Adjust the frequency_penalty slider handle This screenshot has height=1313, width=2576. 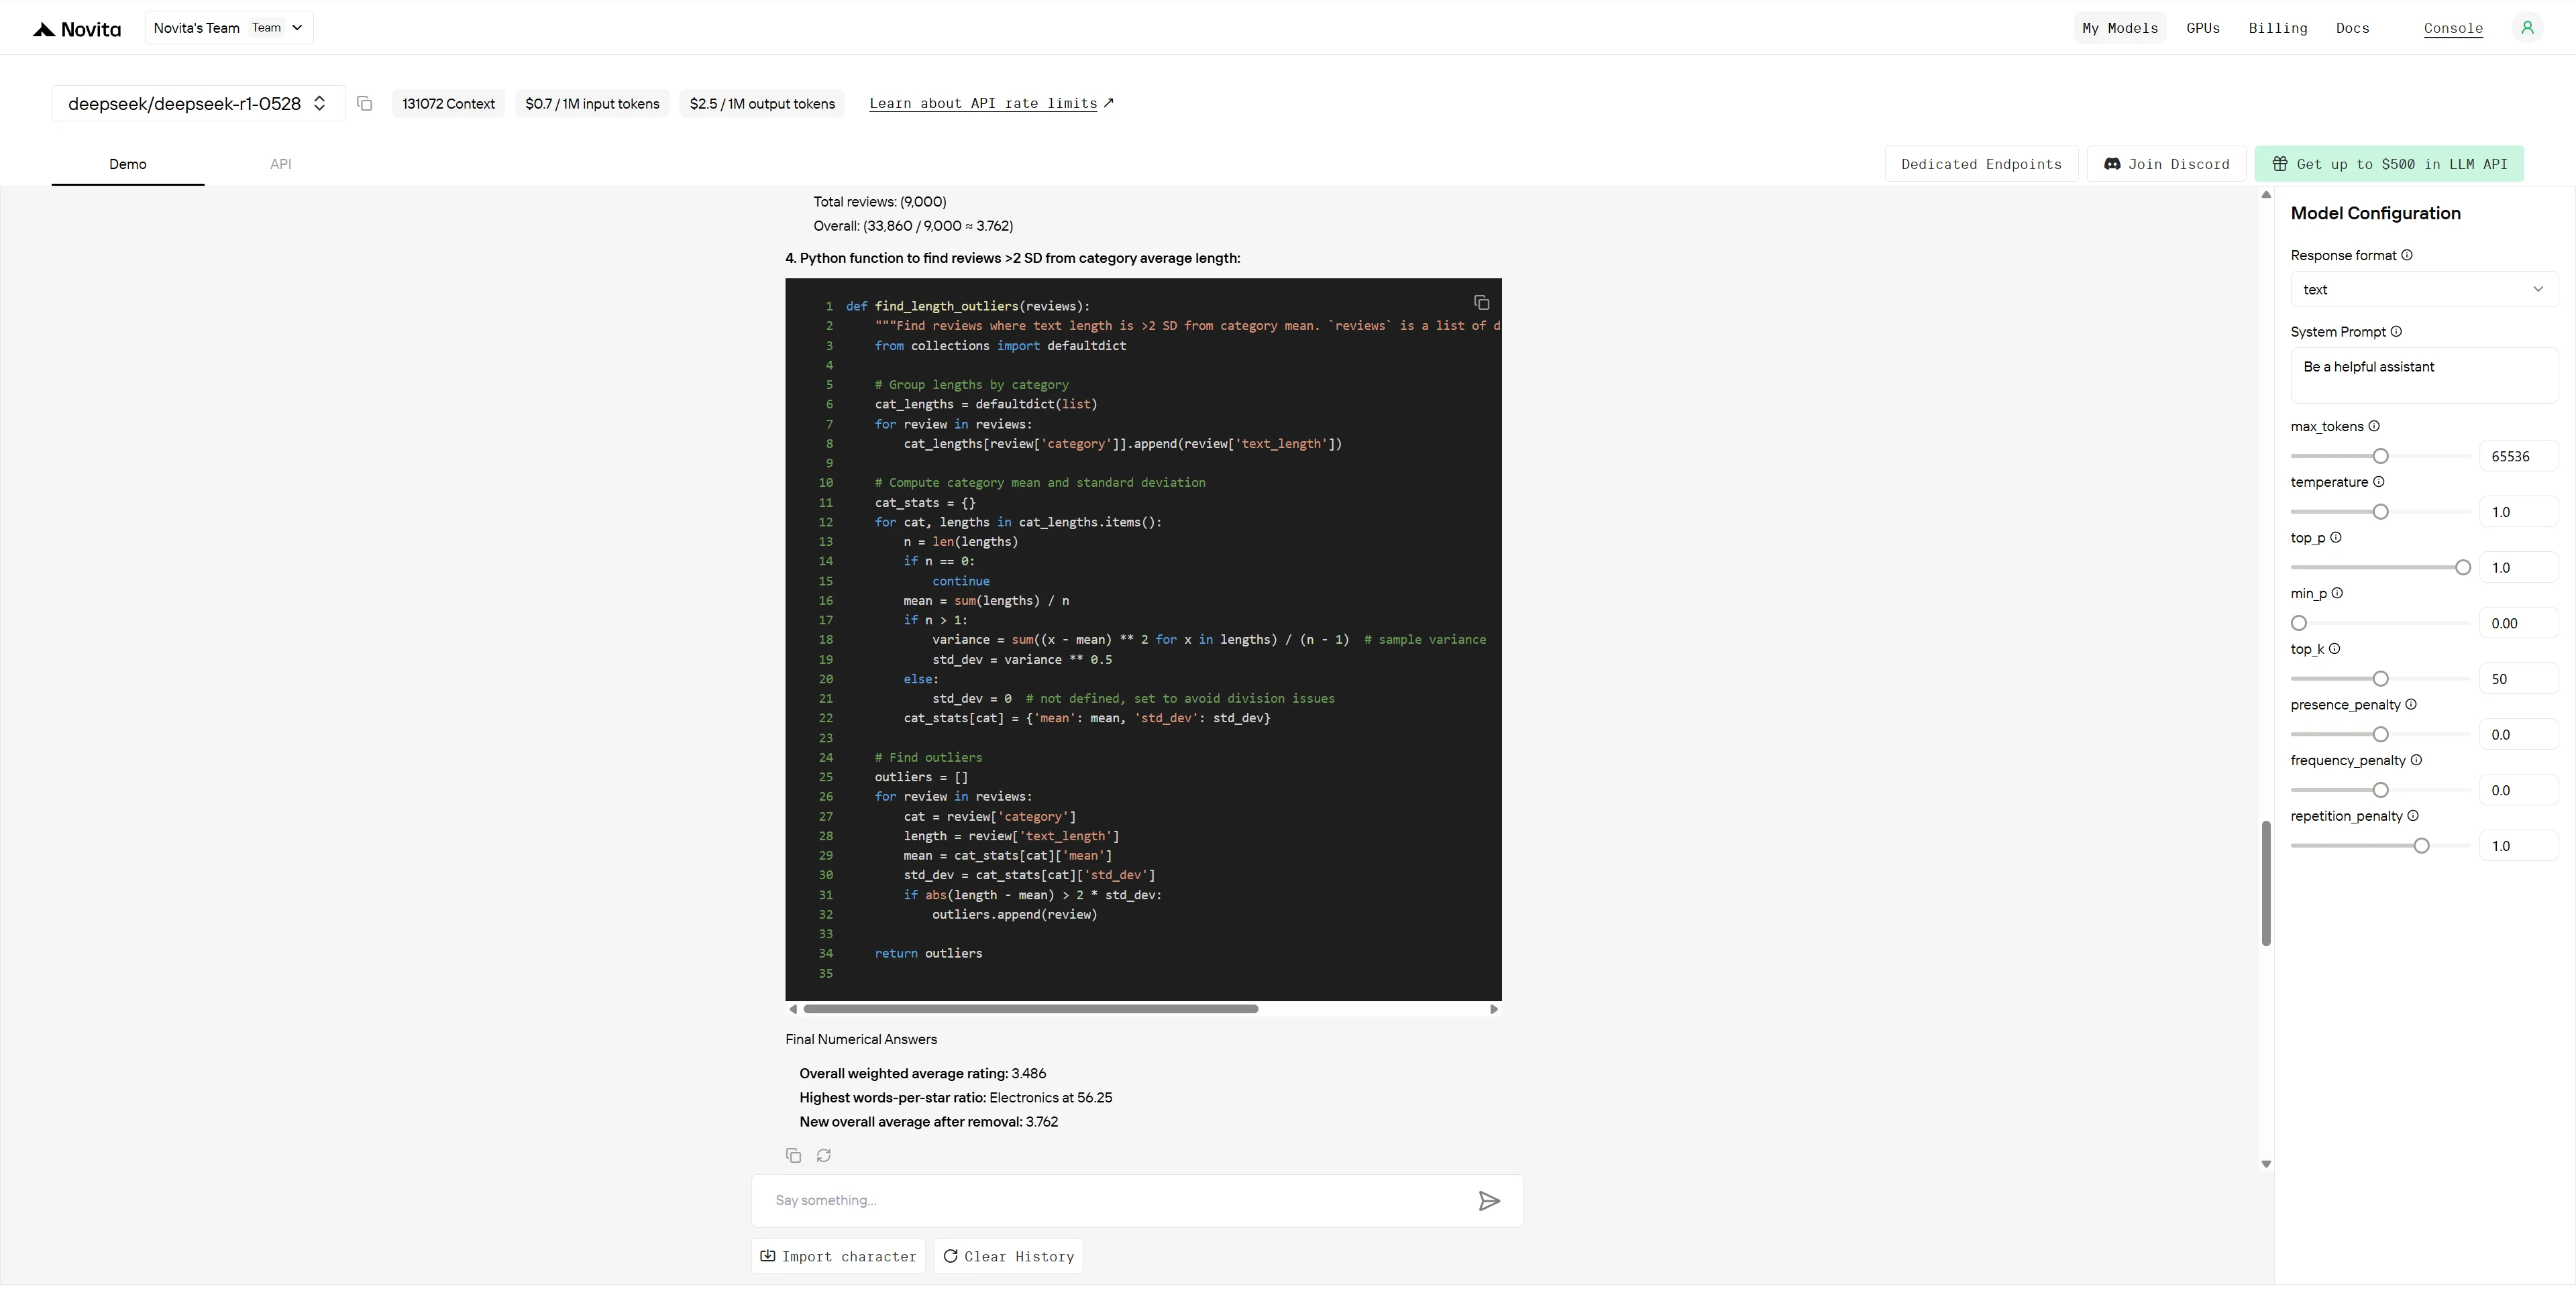[2380, 790]
